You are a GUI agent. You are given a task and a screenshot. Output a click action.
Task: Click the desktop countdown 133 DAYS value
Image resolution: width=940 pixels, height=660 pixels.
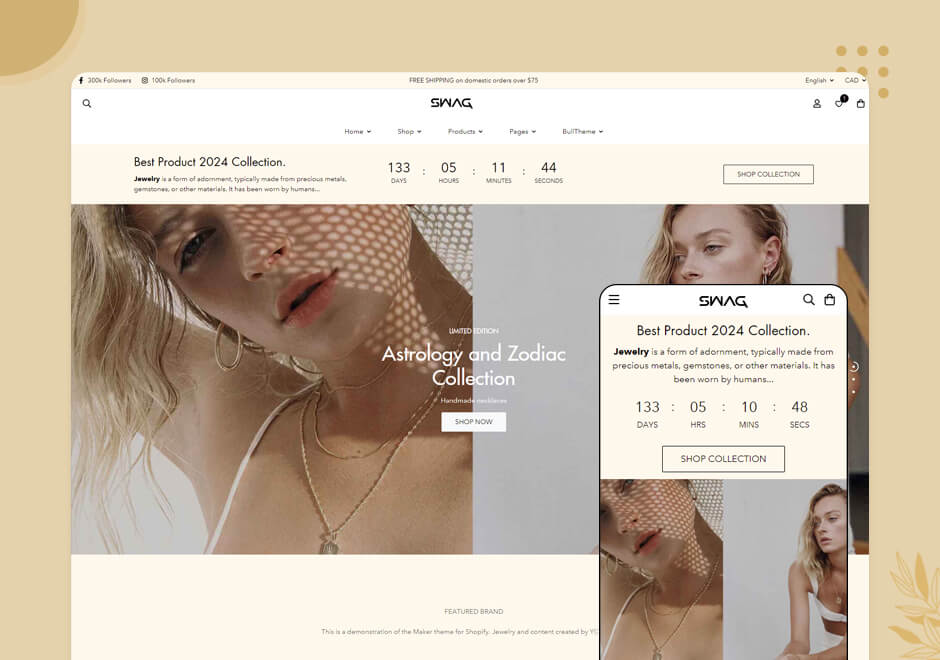(x=399, y=172)
